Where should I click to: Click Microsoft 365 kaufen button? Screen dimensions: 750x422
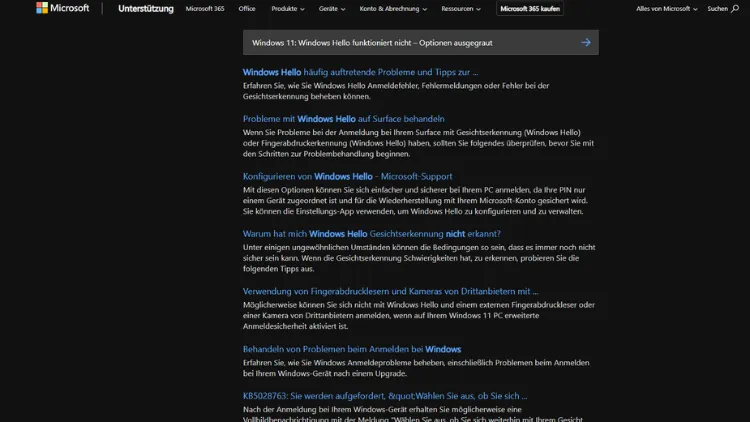530,9
